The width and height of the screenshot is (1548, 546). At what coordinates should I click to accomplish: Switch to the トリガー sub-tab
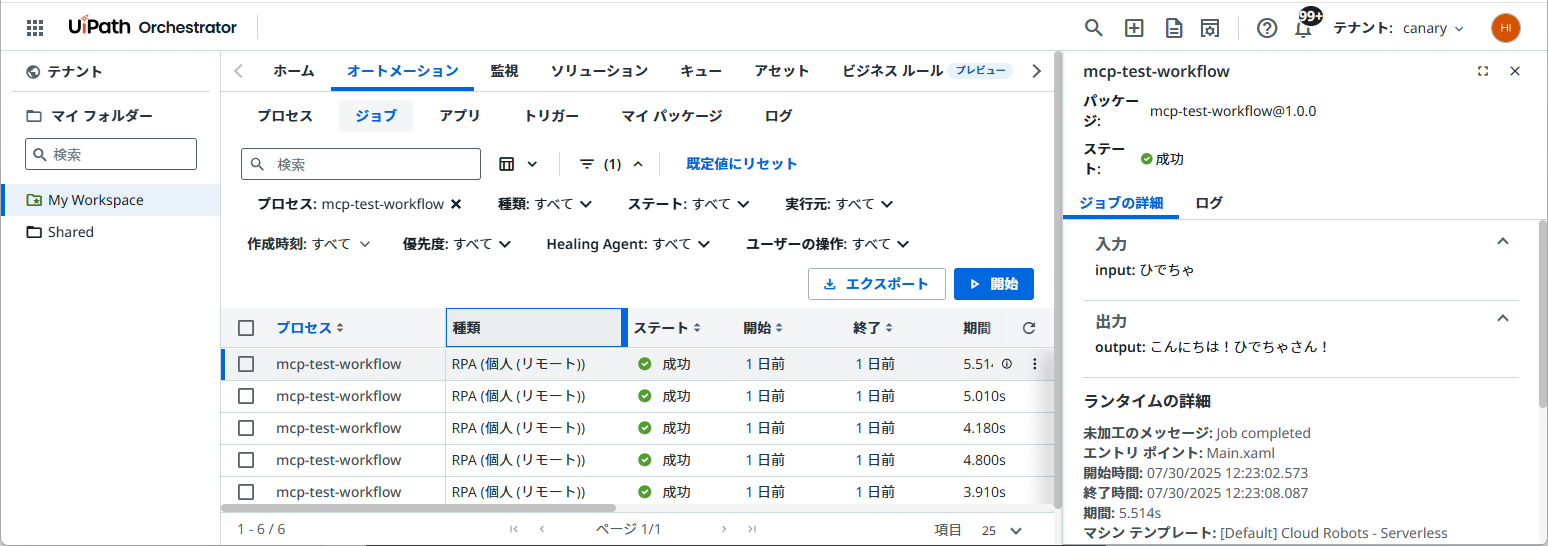[551, 116]
